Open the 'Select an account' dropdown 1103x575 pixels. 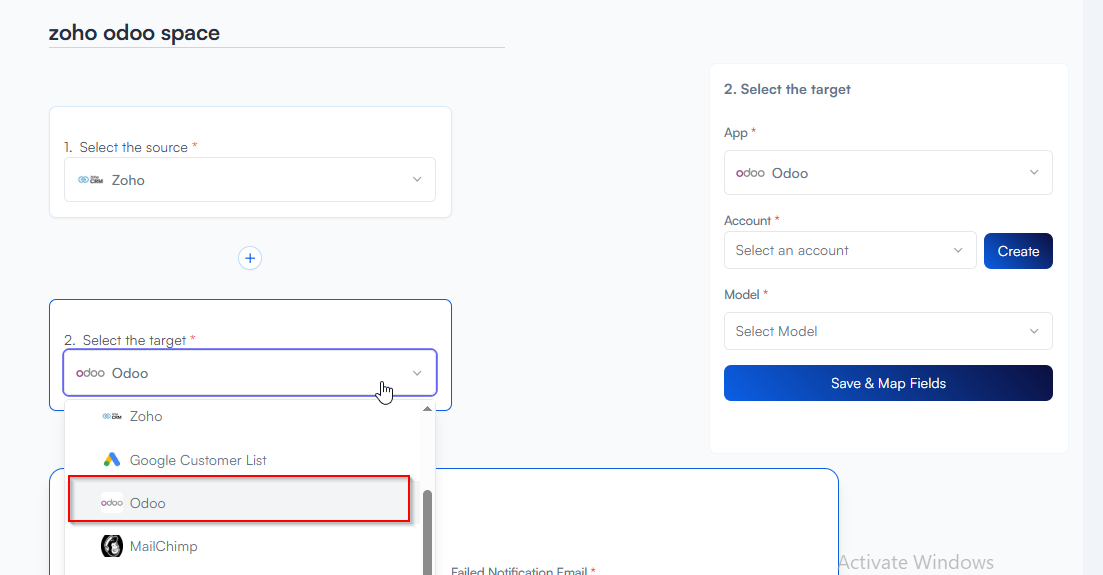(849, 251)
